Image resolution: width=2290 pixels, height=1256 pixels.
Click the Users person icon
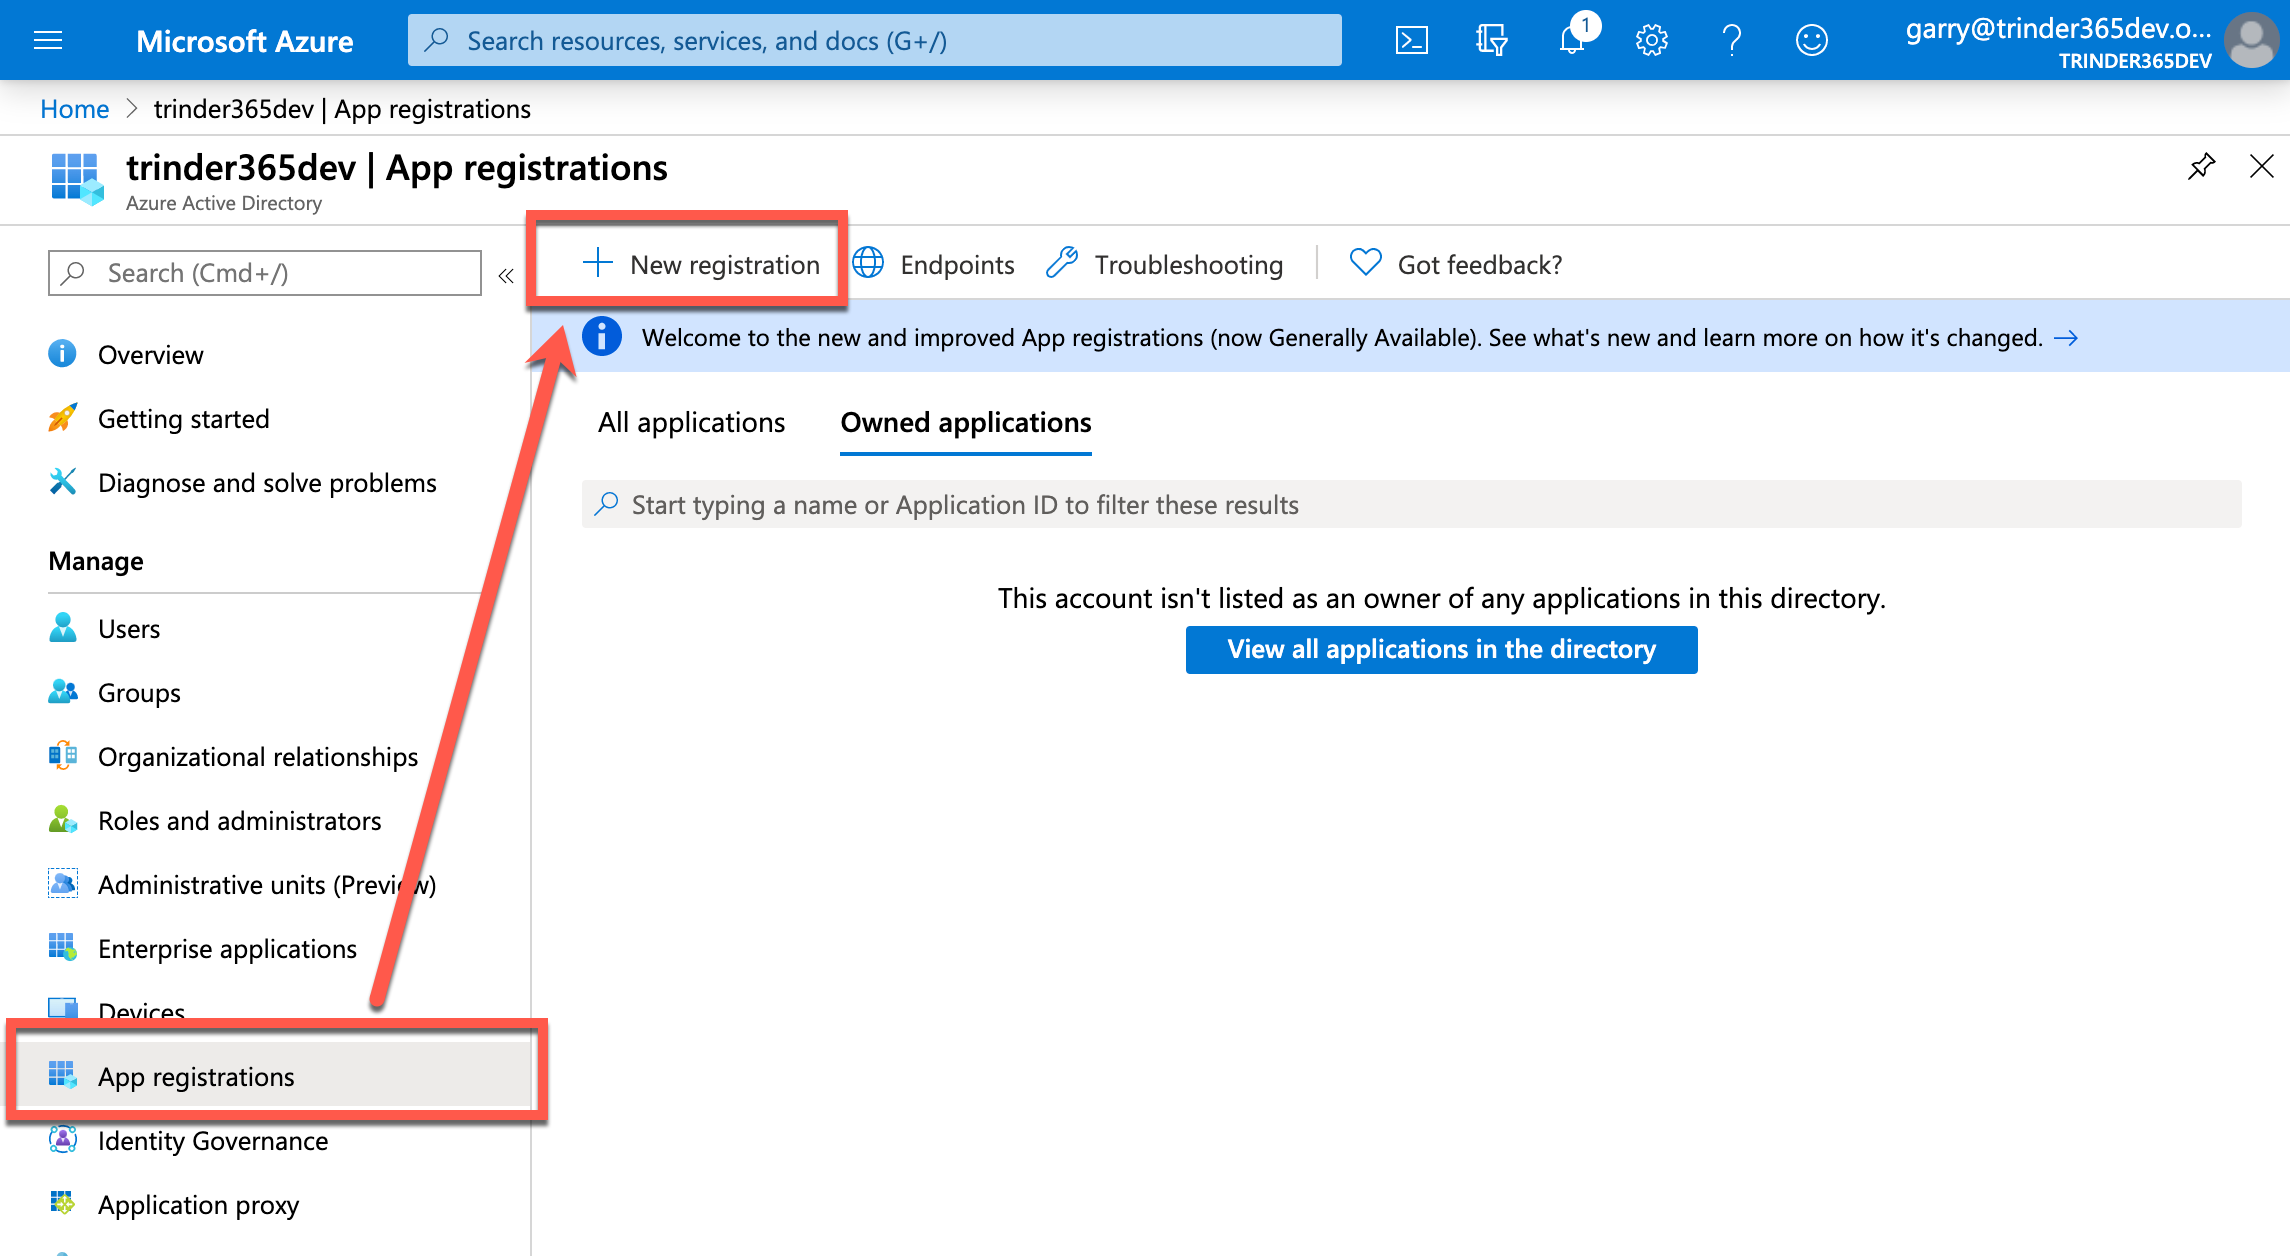[62, 628]
